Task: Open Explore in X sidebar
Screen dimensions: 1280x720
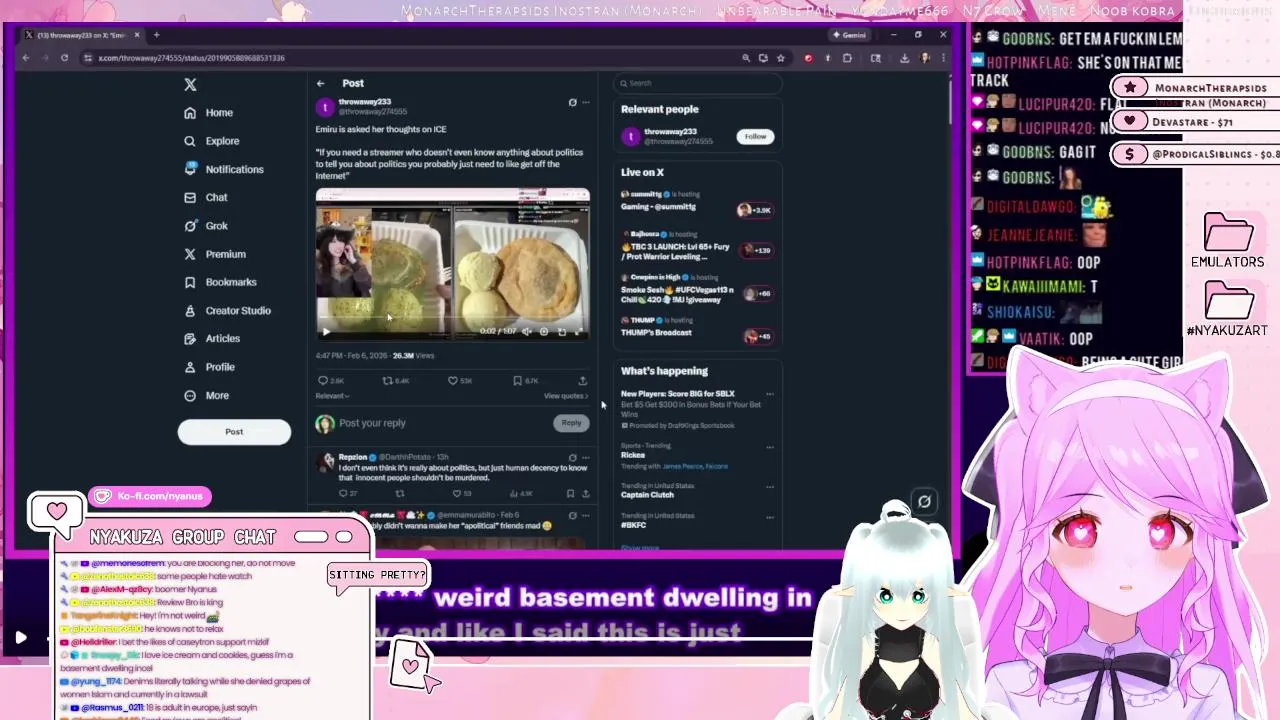Action: 212,141
